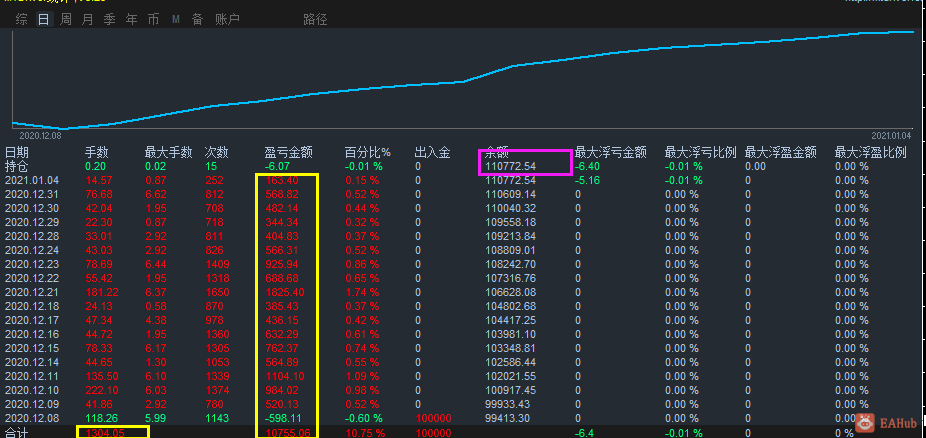Click the trade count value 1650
Viewport: 926px width, 438px height.
(x=217, y=292)
